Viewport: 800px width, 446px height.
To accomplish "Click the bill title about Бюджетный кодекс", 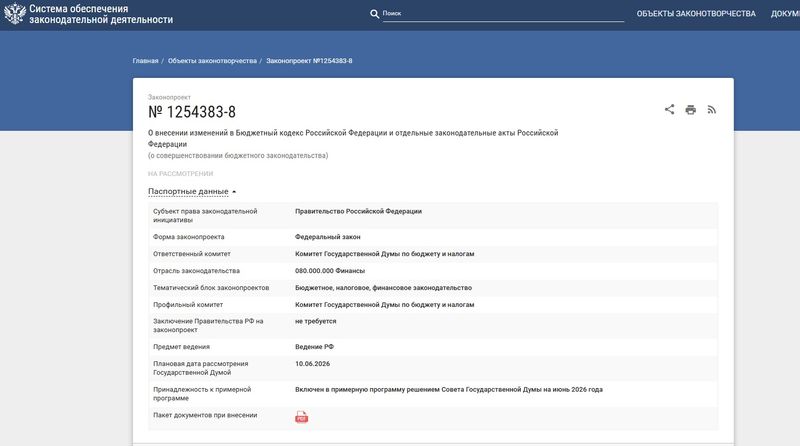I will [x=353, y=138].
